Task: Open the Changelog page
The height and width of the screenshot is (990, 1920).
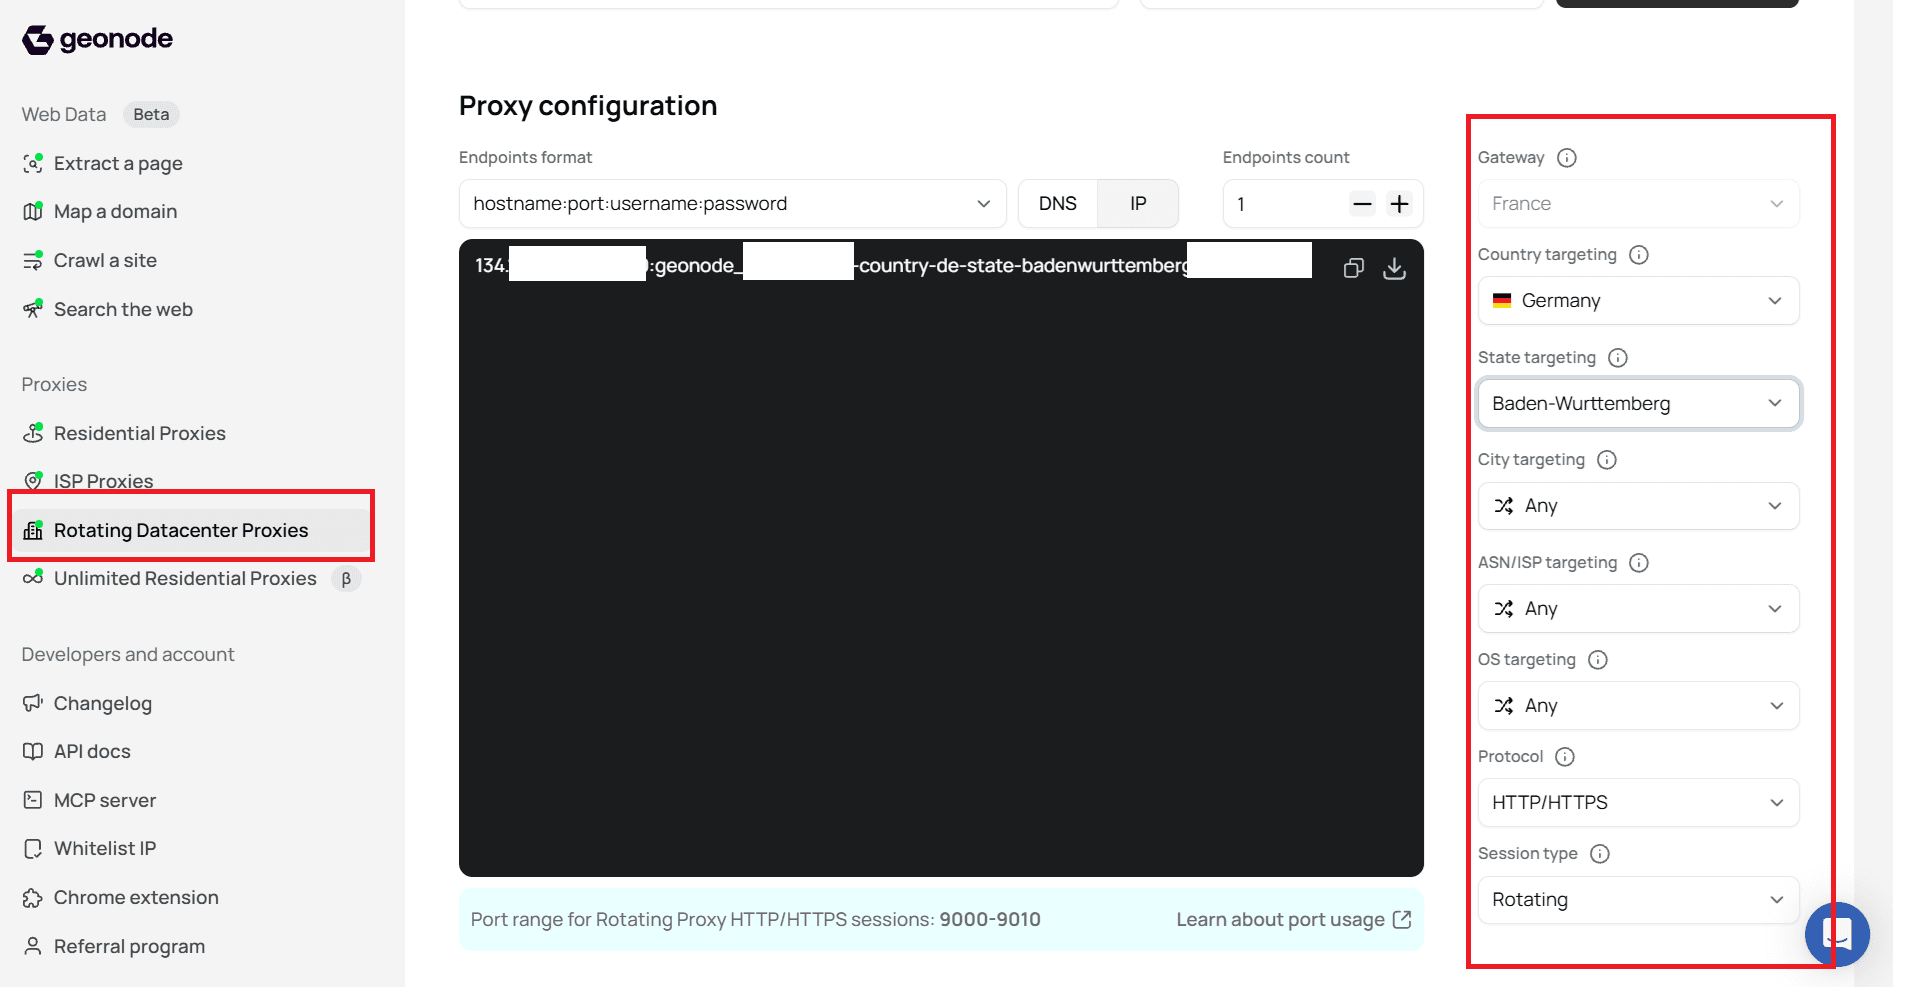Action: (103, 703)
